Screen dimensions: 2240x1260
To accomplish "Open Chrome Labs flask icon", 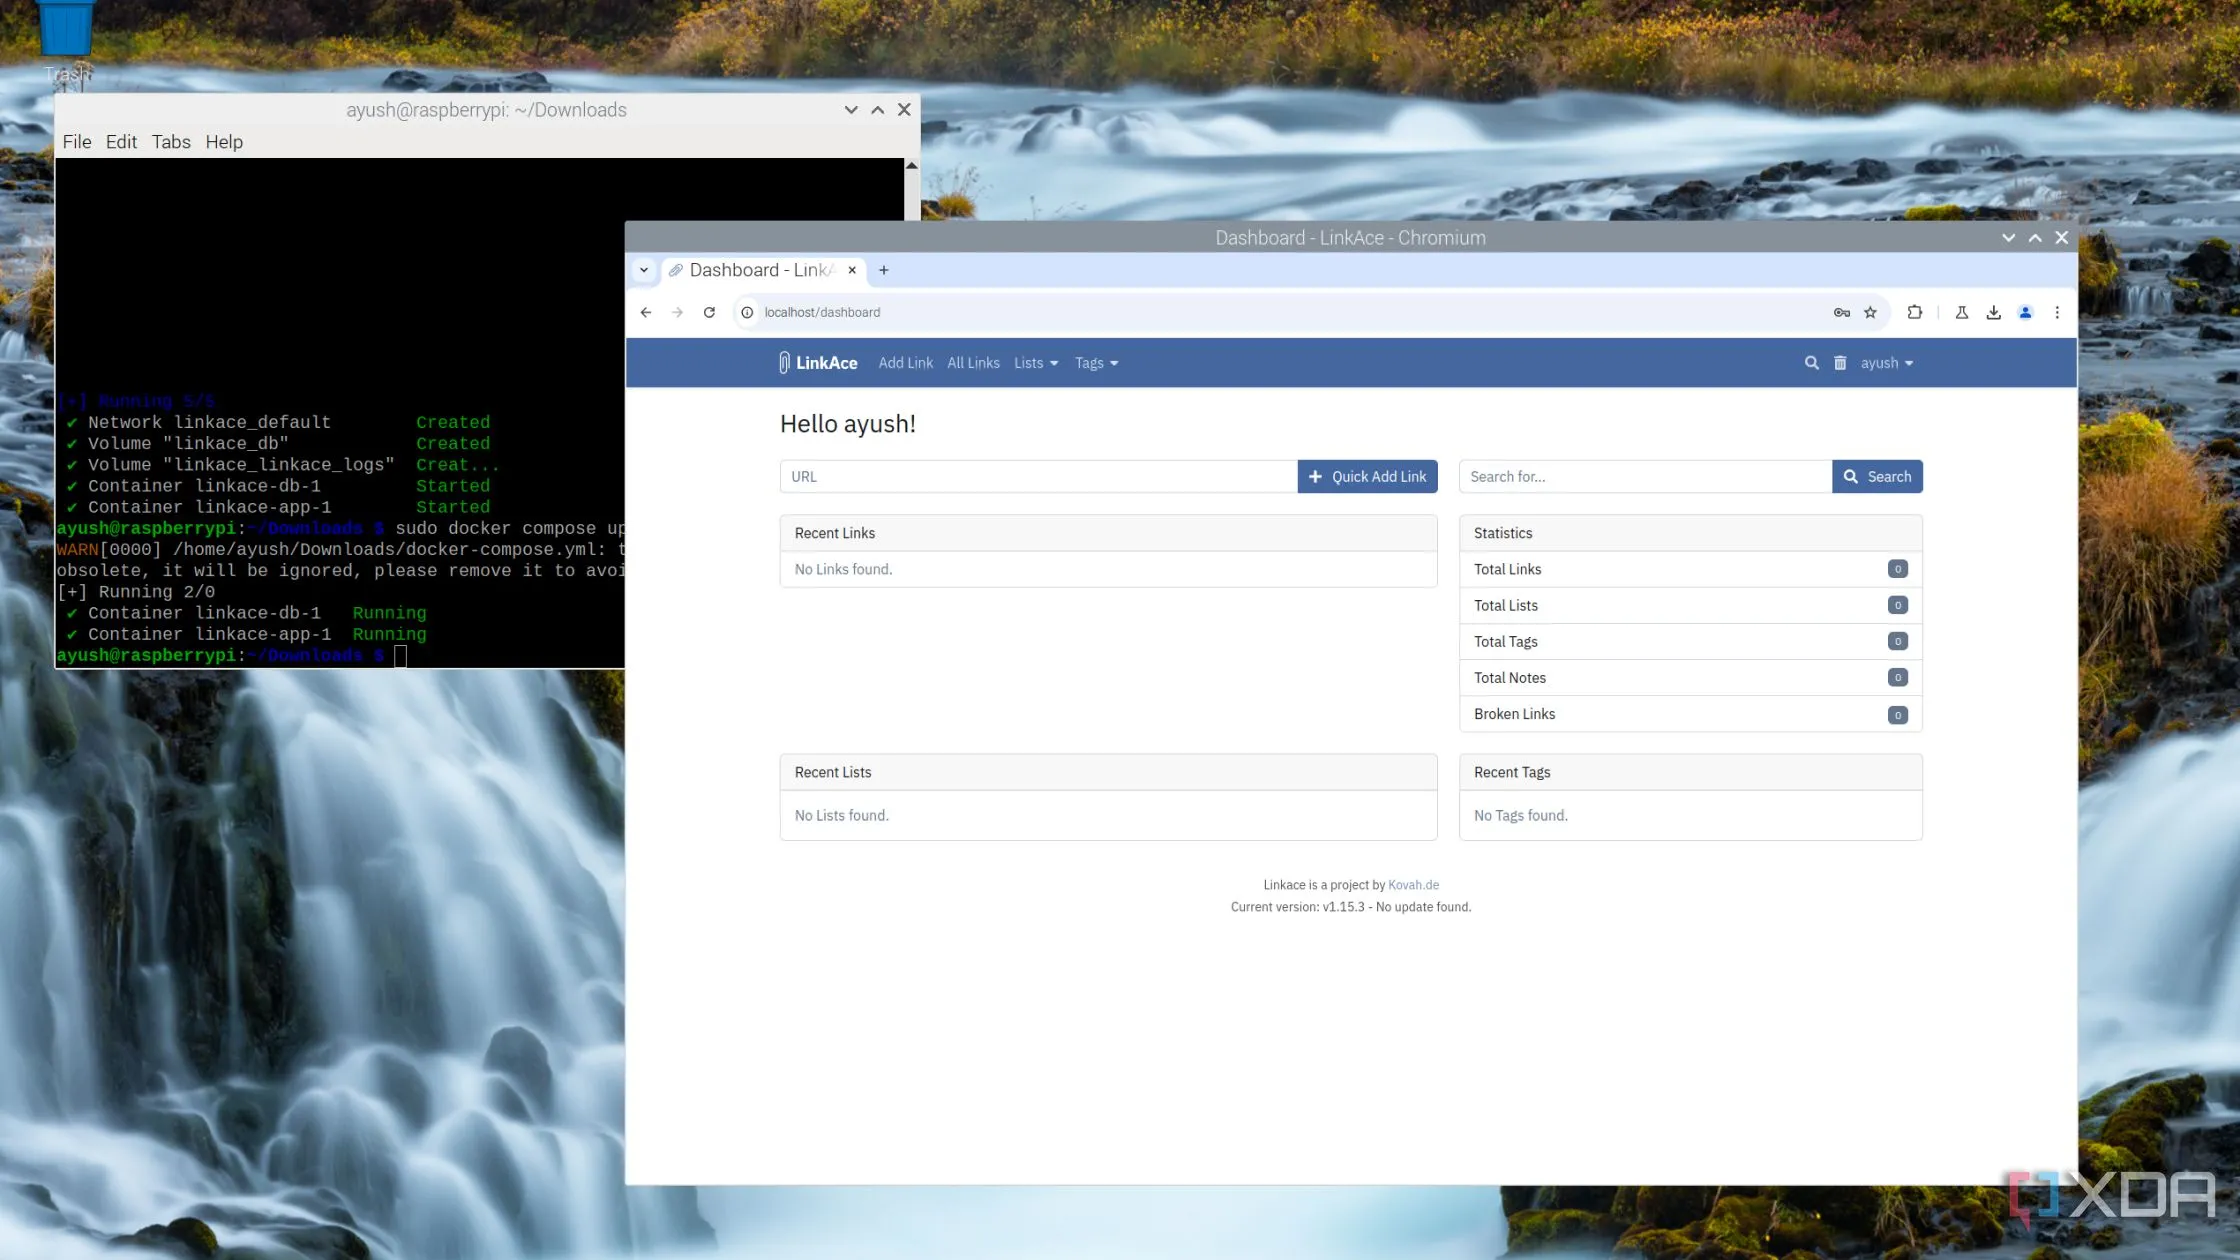I will (x=1962, y=312).
